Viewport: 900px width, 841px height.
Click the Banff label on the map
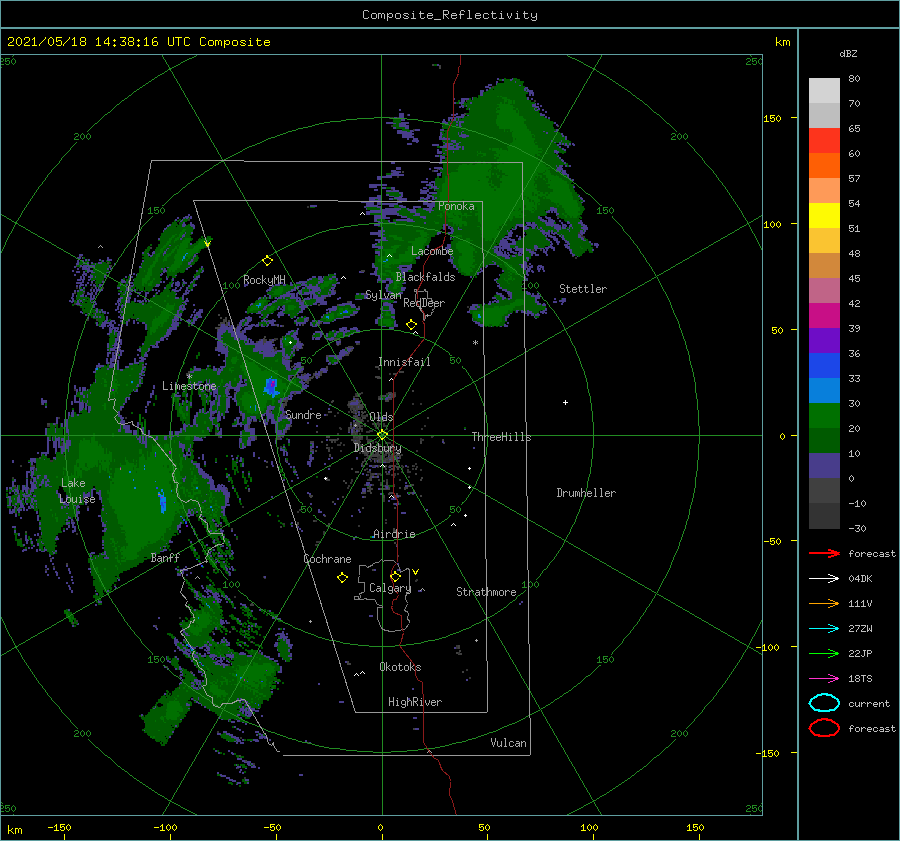165,557
